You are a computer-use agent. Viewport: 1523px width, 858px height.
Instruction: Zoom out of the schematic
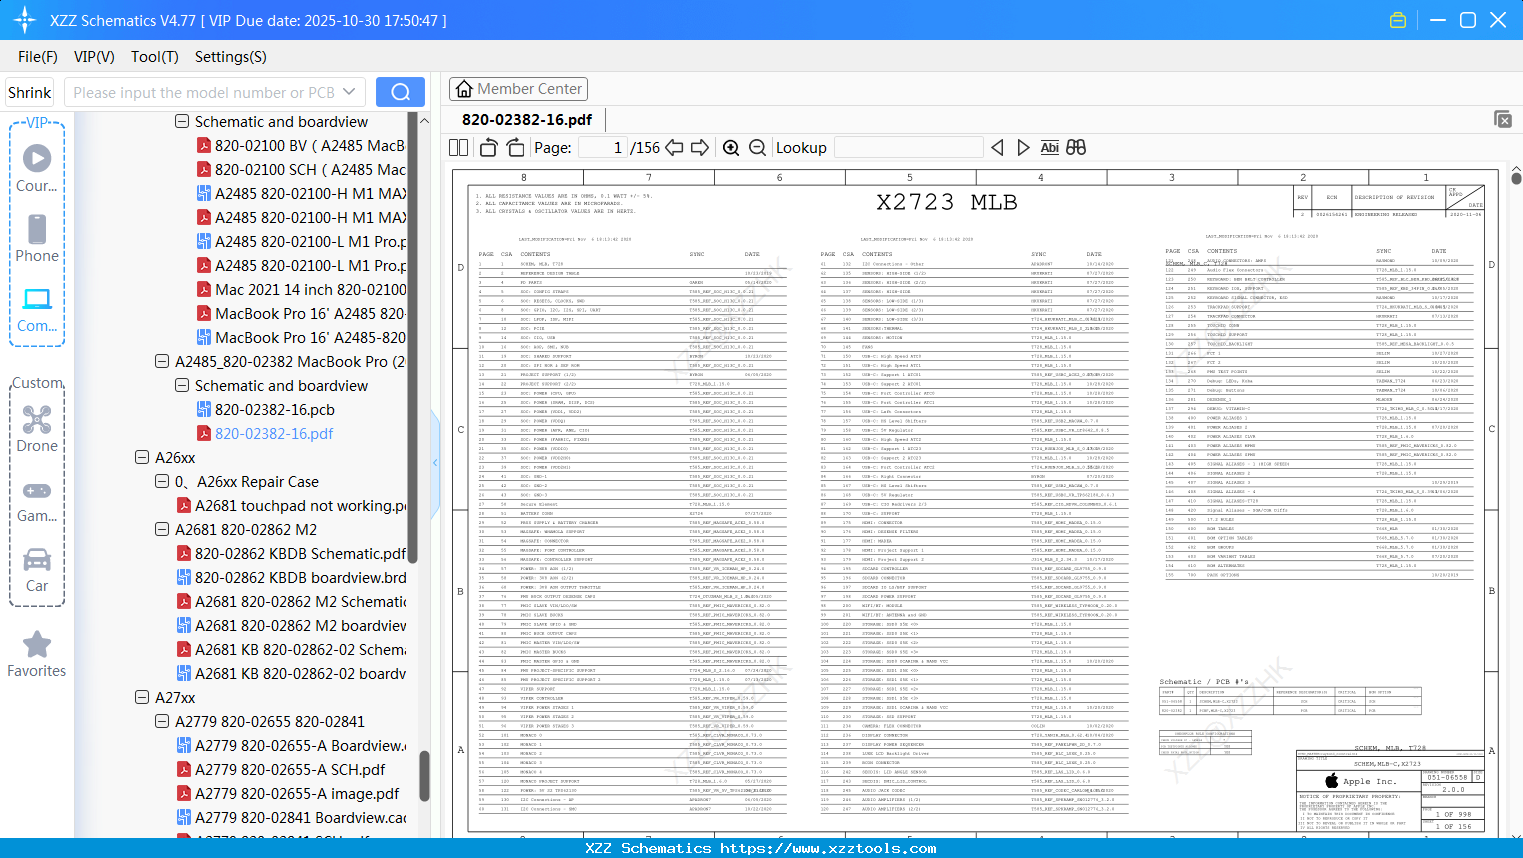(757, 148)
